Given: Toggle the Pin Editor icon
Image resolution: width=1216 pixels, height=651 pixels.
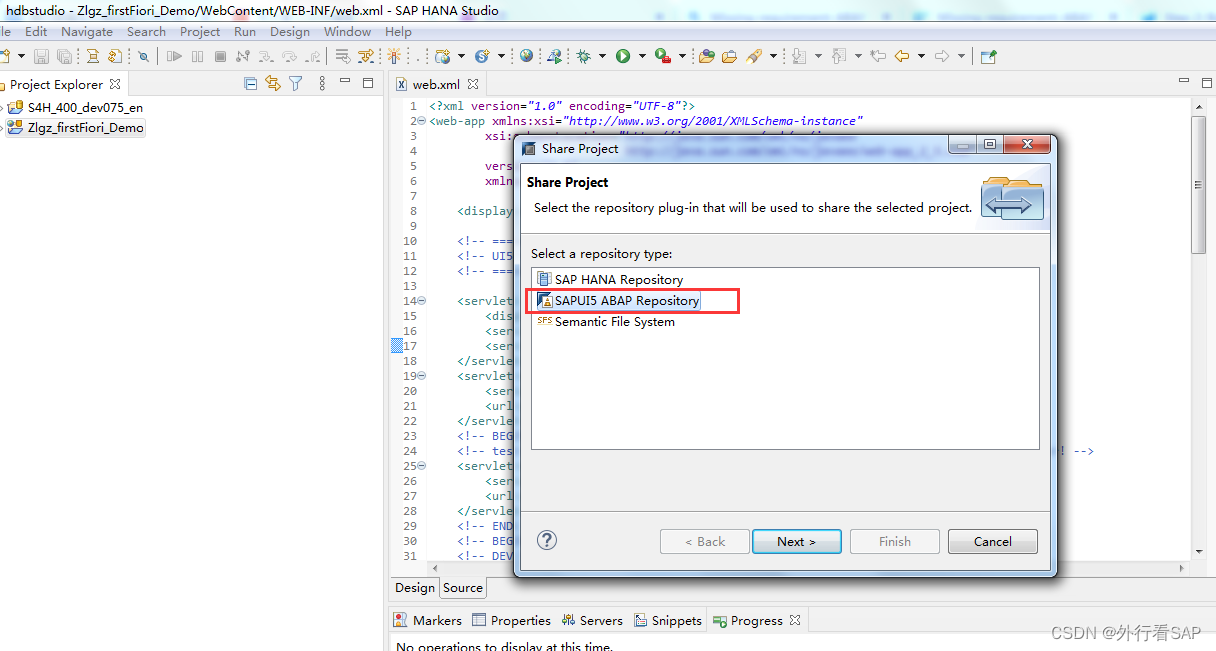Looking at the screenshot, I should pos(988,56).
